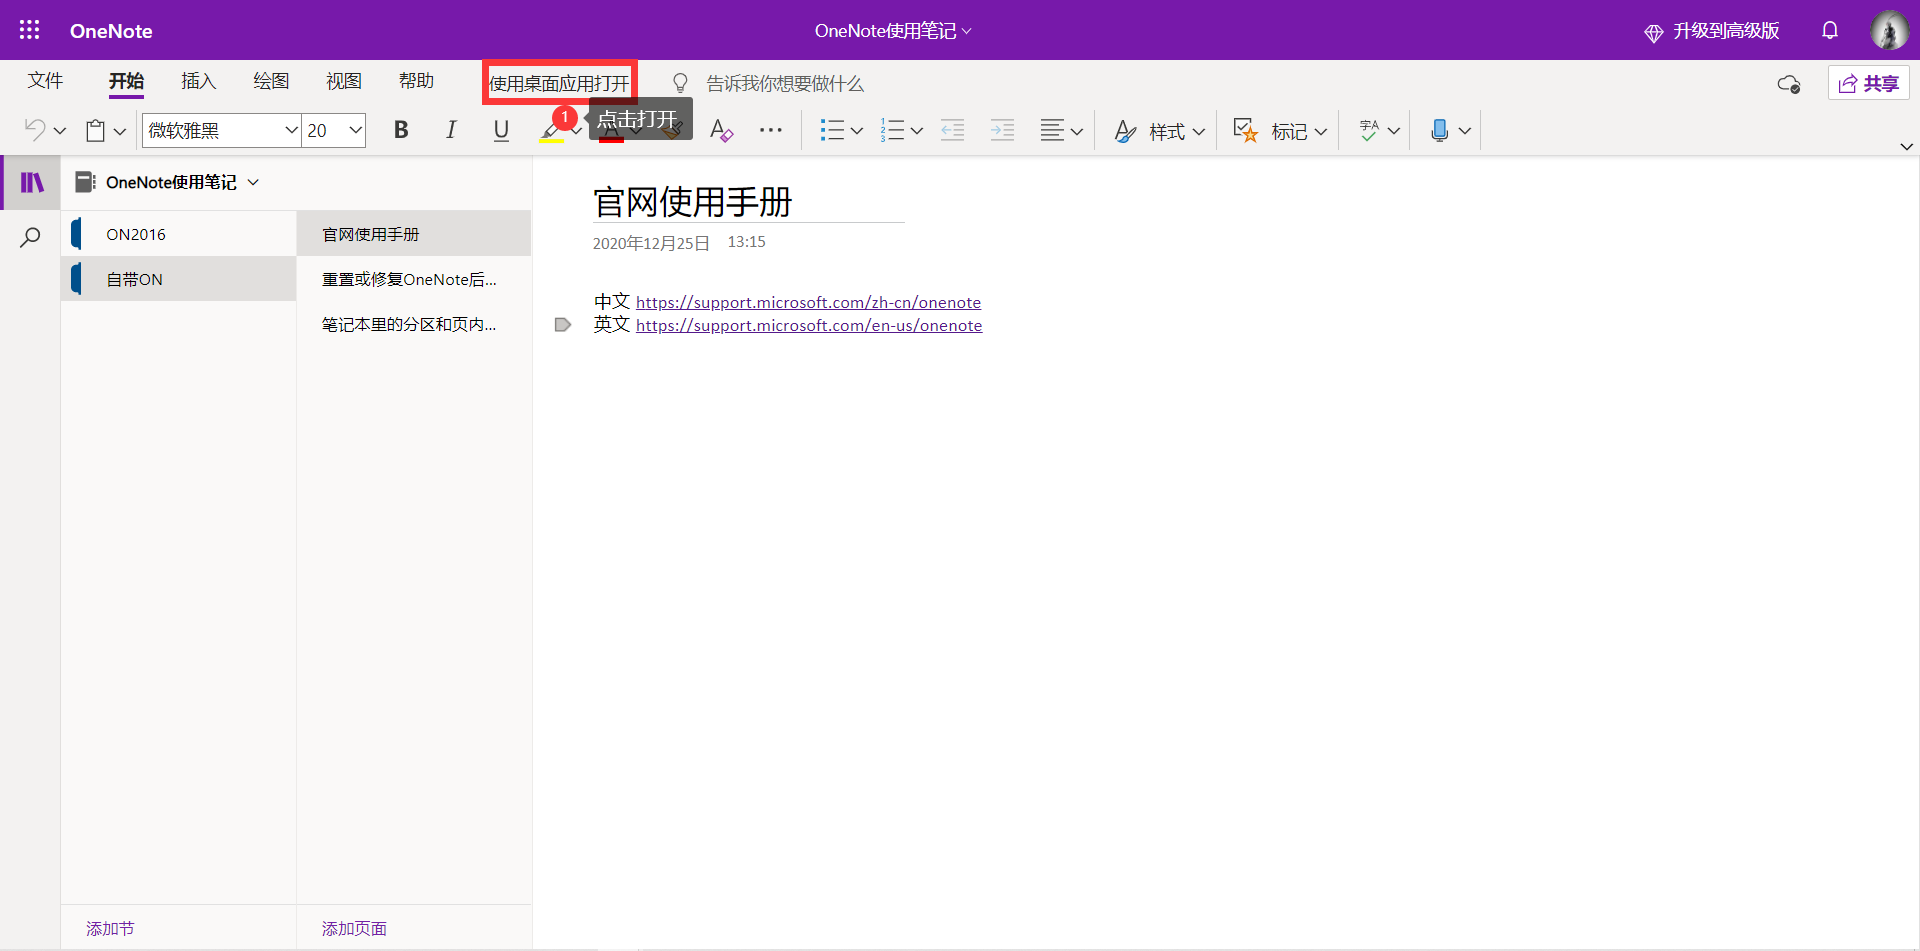Image resolution: width=1920 pixels, height=951 pixels.
Task: Open the 样式 styles dropdown
Action: point(1160,131)
